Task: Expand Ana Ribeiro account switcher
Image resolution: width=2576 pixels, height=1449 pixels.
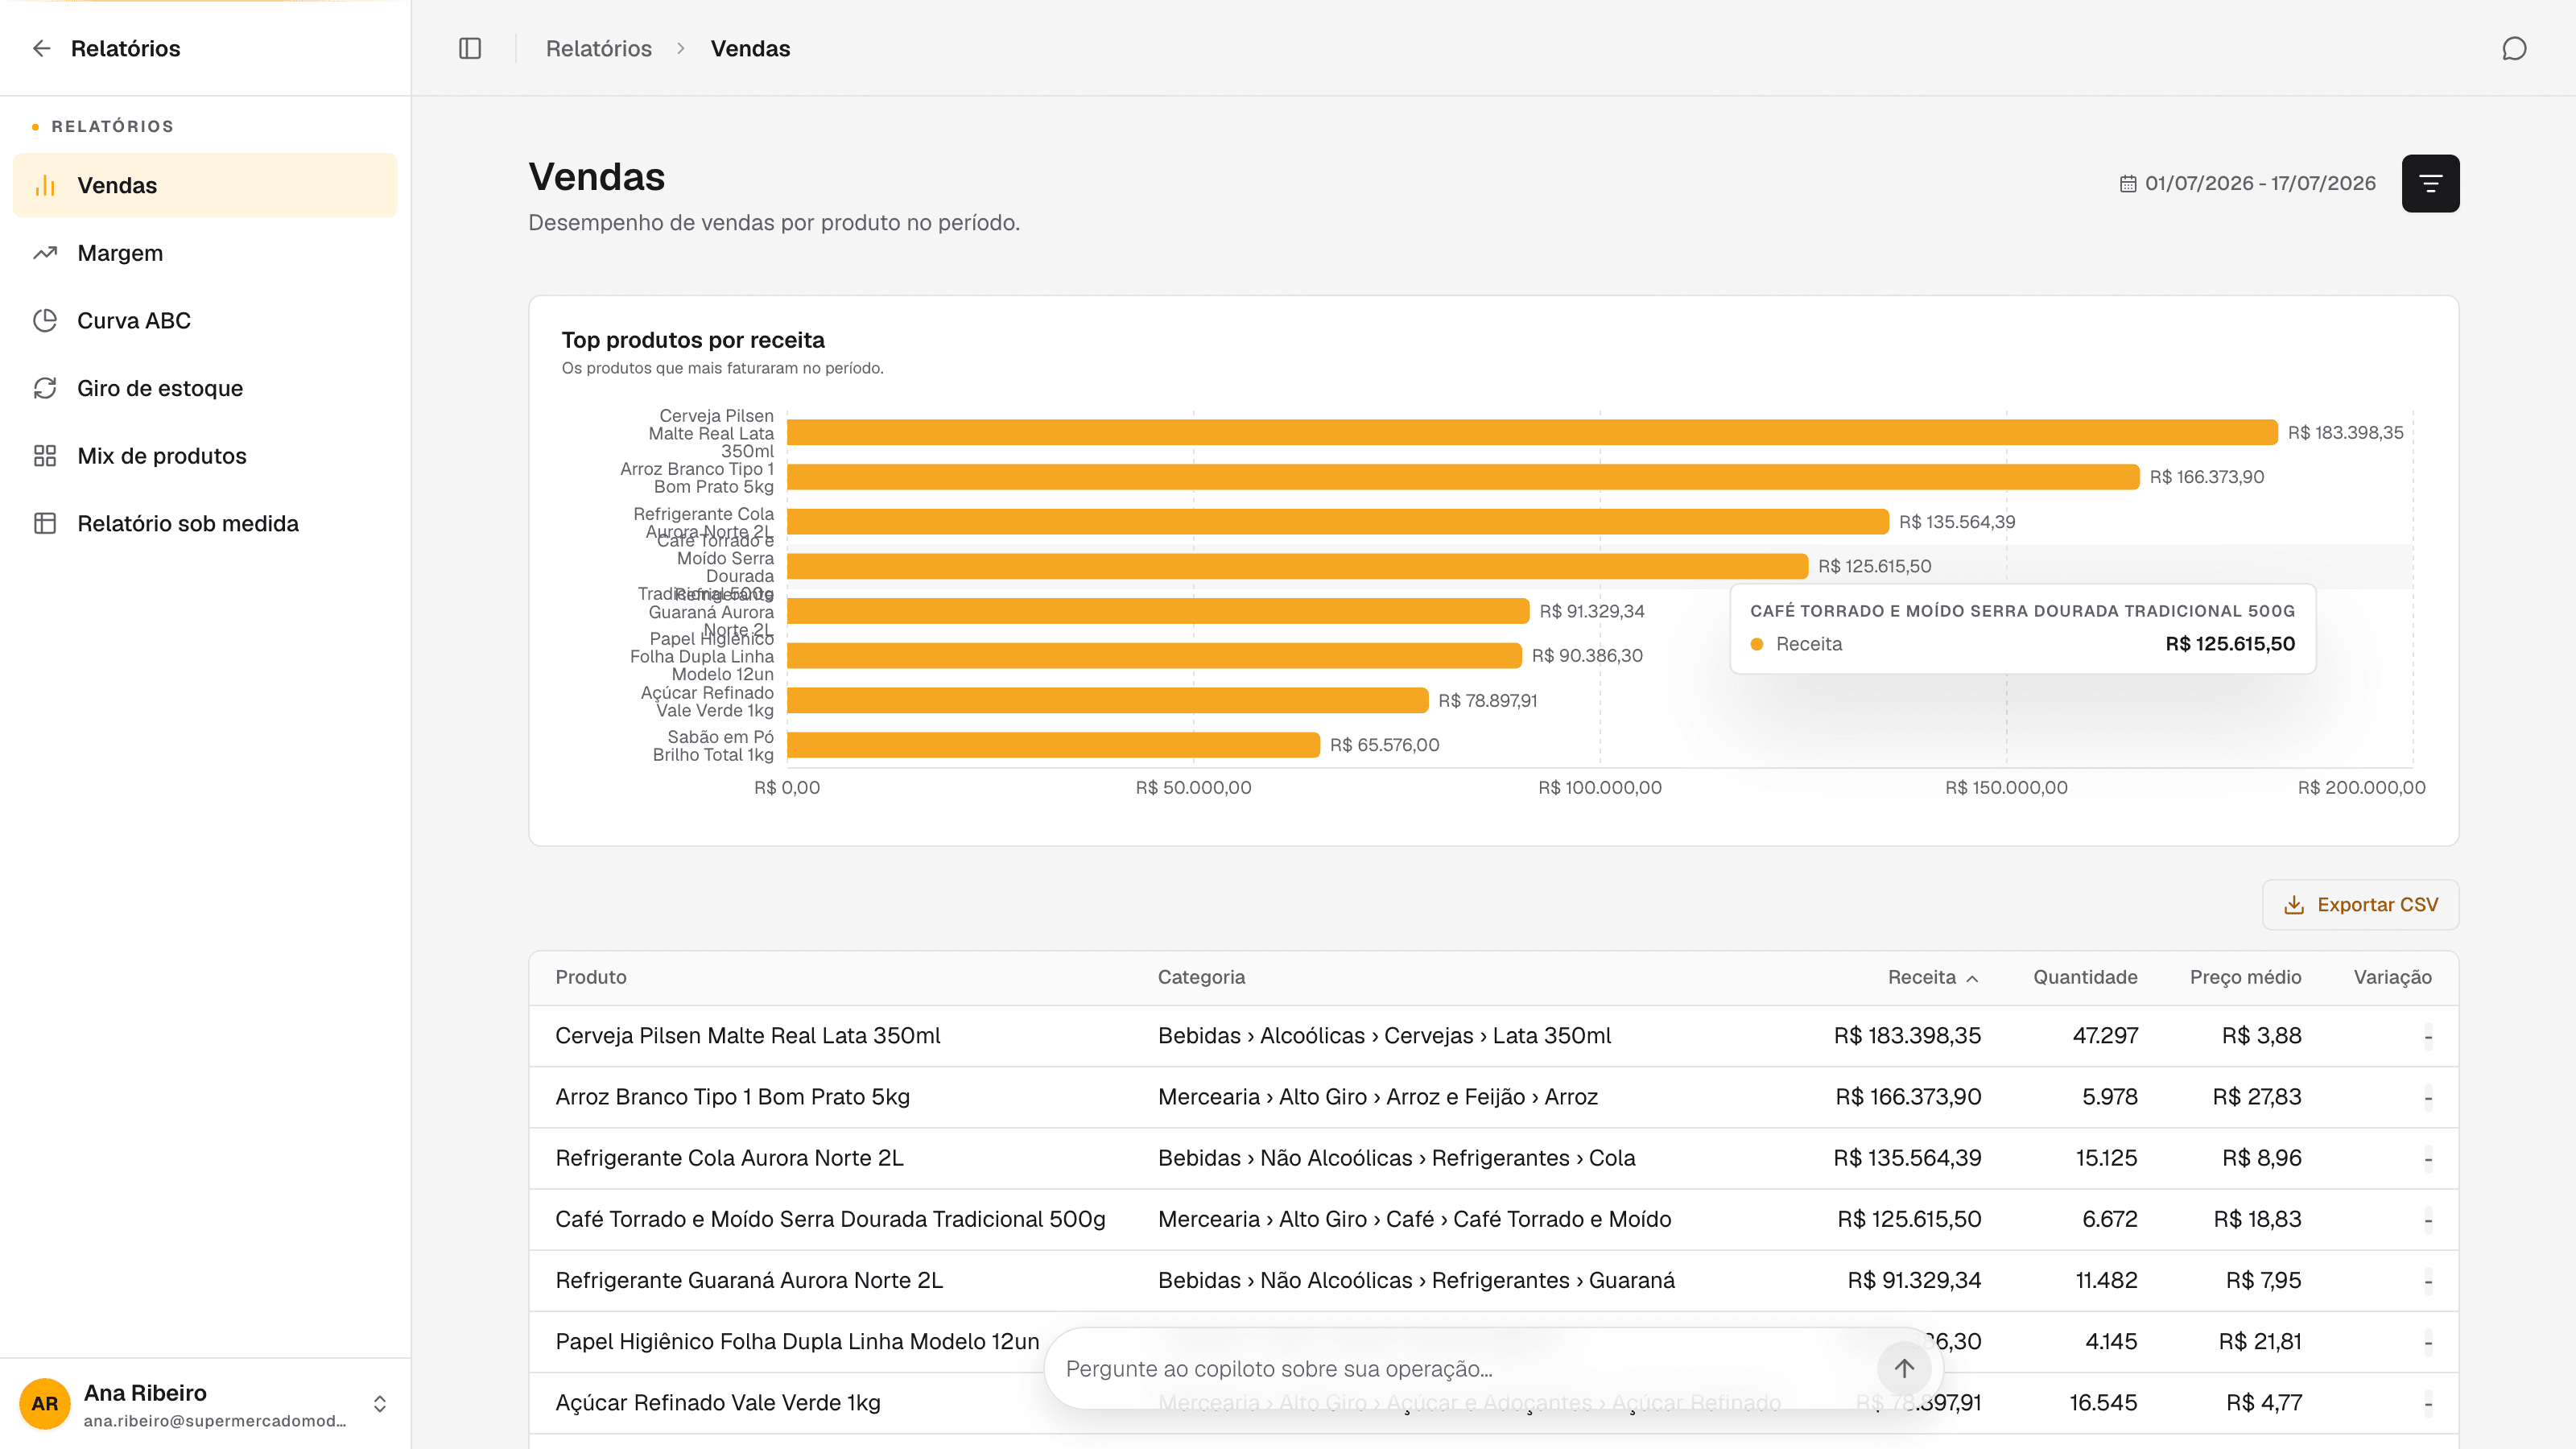Action: click(380, 1403)
